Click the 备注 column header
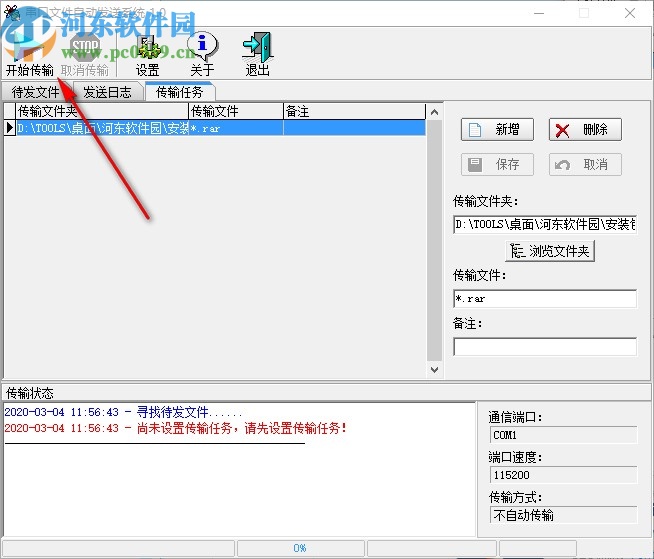The image size is (654, 559). tap(355, 111)
